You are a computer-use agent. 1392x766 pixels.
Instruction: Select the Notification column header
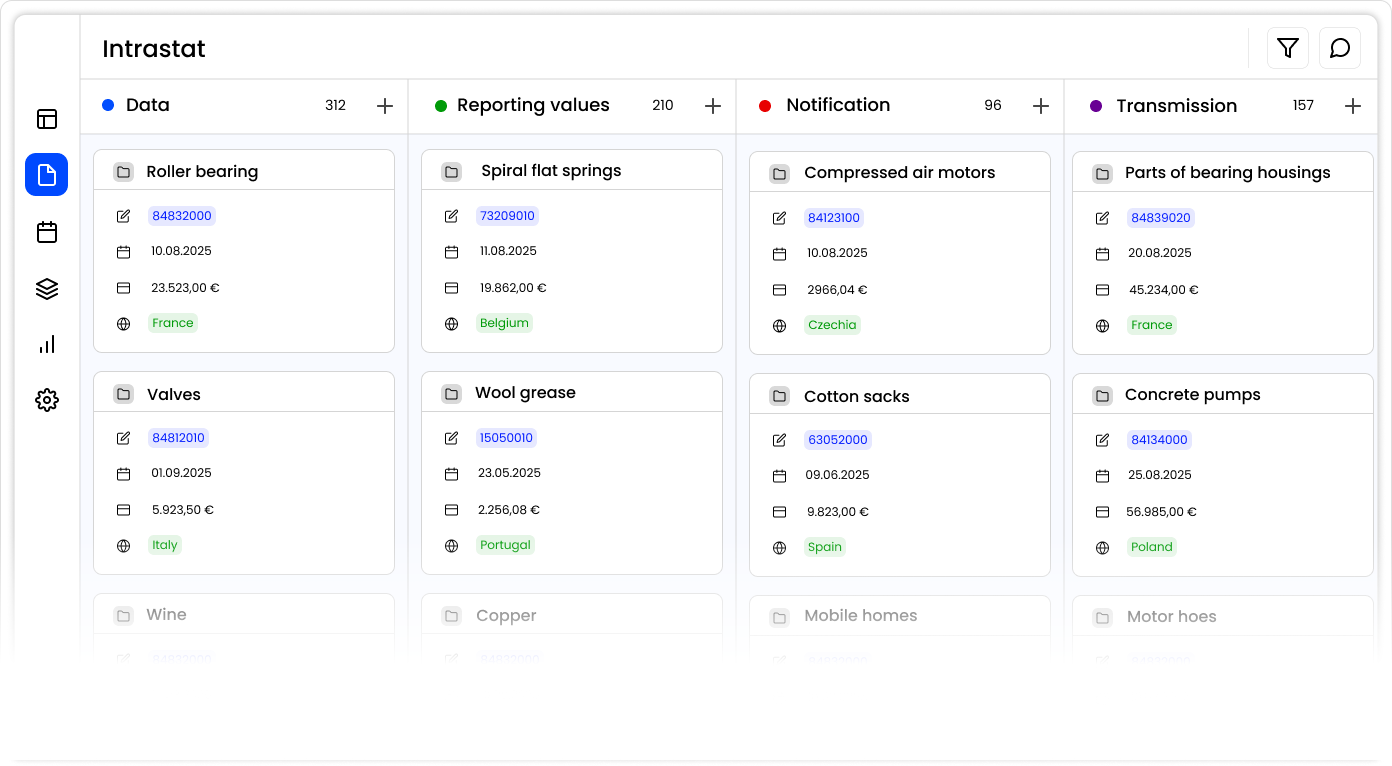coord(837,105)
